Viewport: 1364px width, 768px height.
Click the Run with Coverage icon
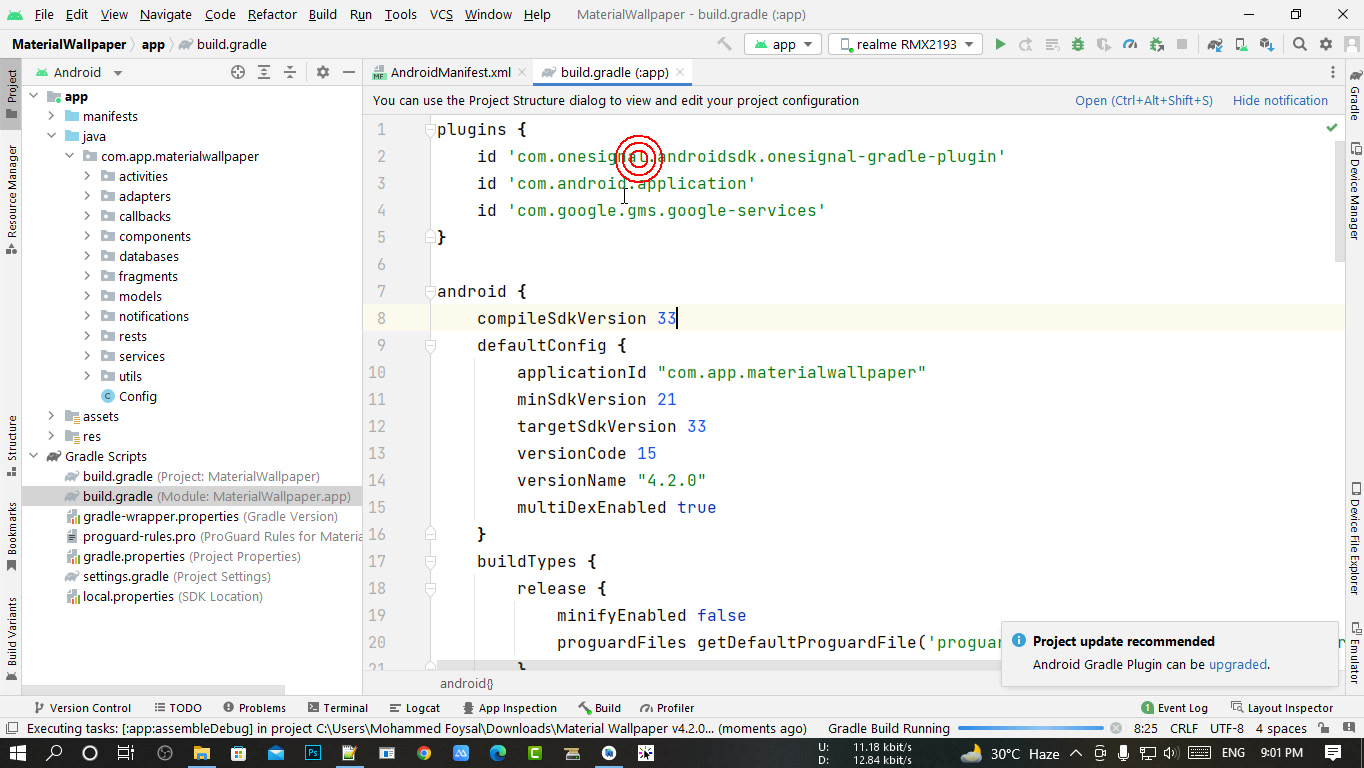(x=1104, y=44)
